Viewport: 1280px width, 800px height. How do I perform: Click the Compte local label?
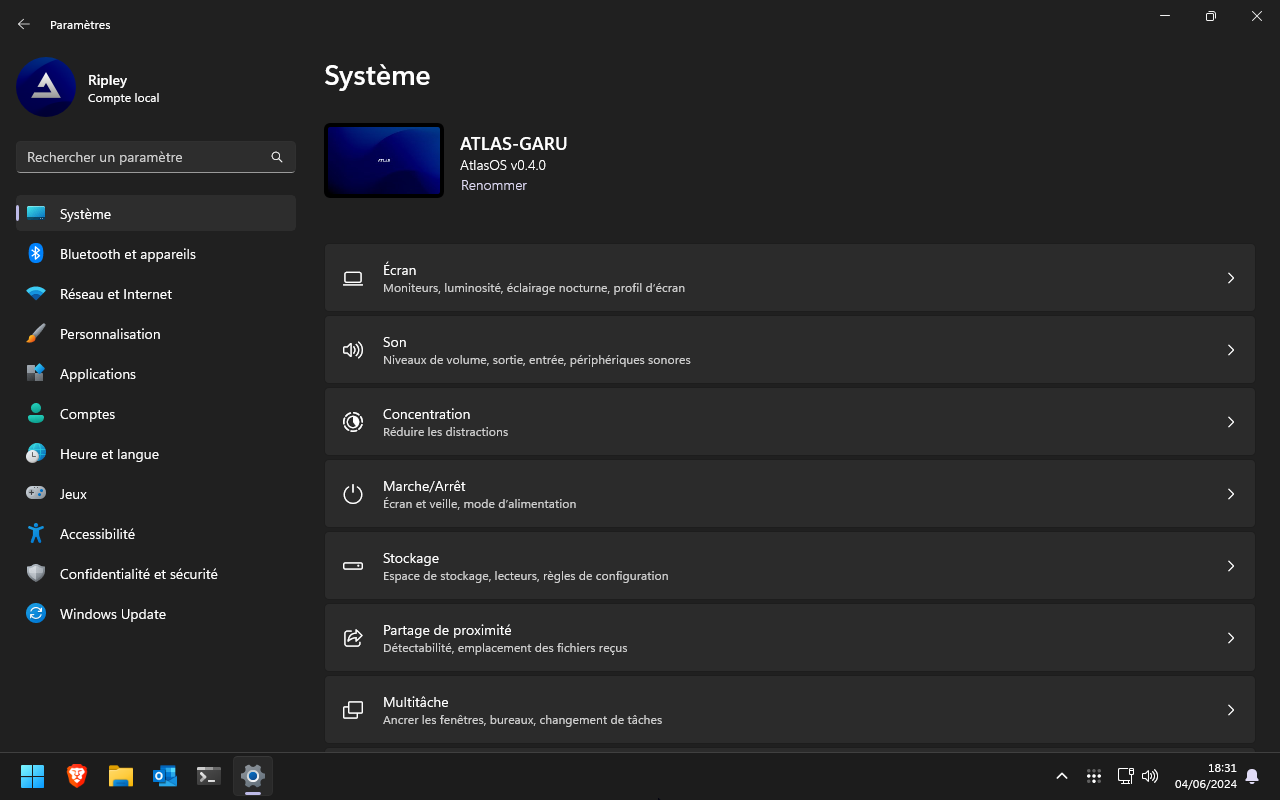tap(124, 98)
